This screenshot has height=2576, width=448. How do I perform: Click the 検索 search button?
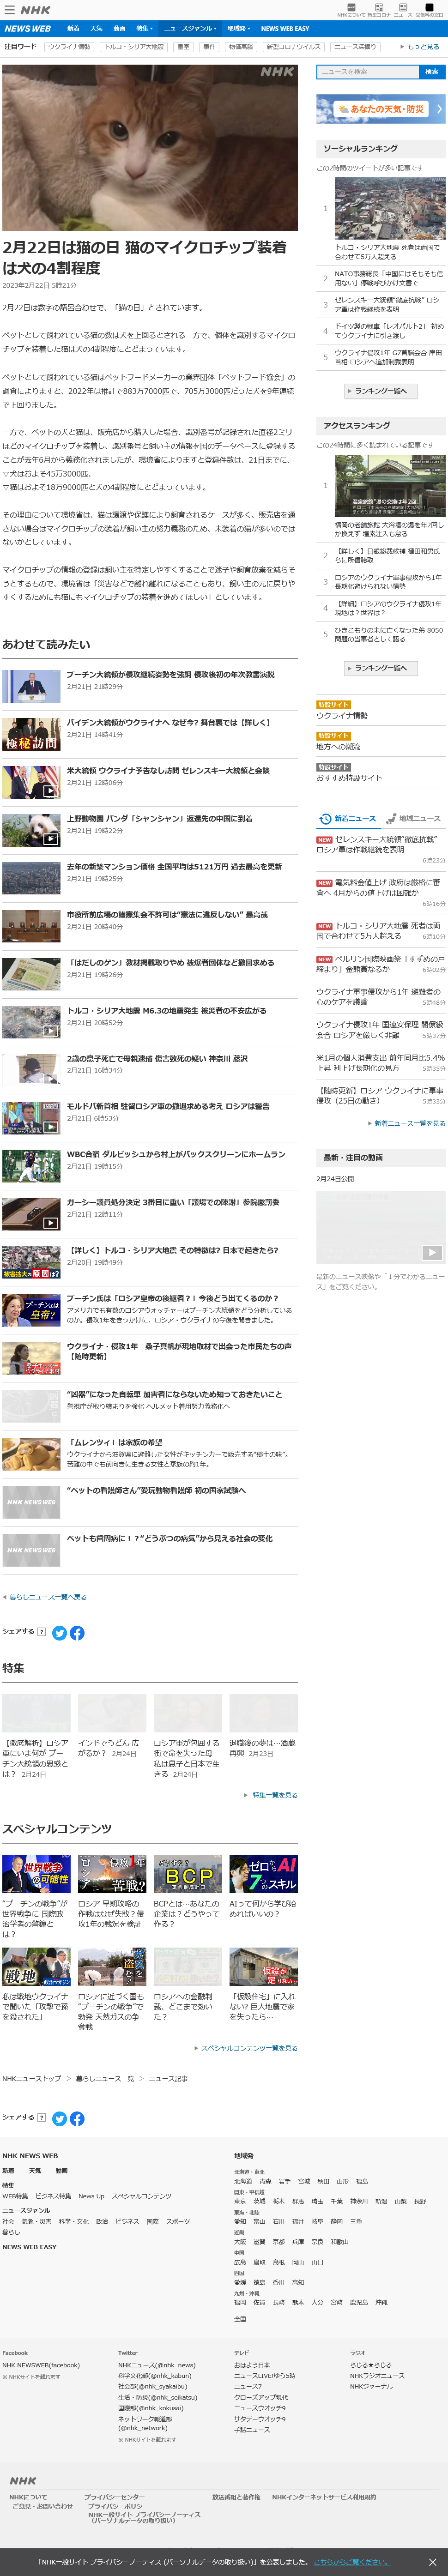[x=431, y=72]
